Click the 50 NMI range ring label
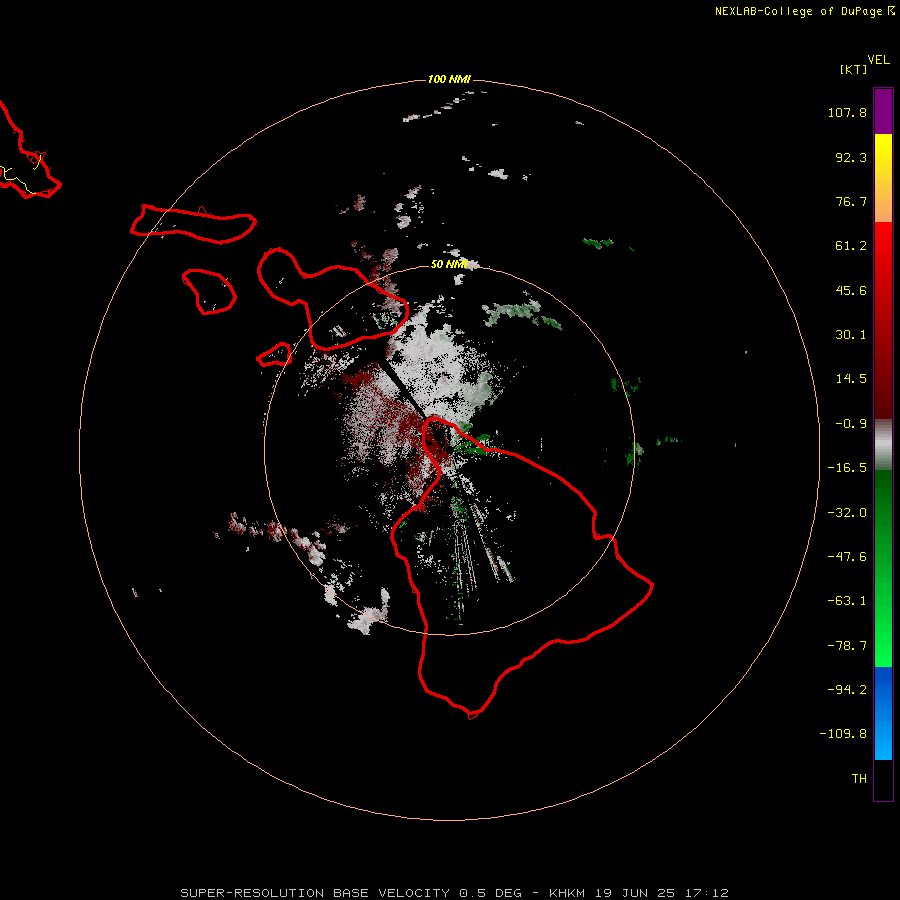 point(449,264)
